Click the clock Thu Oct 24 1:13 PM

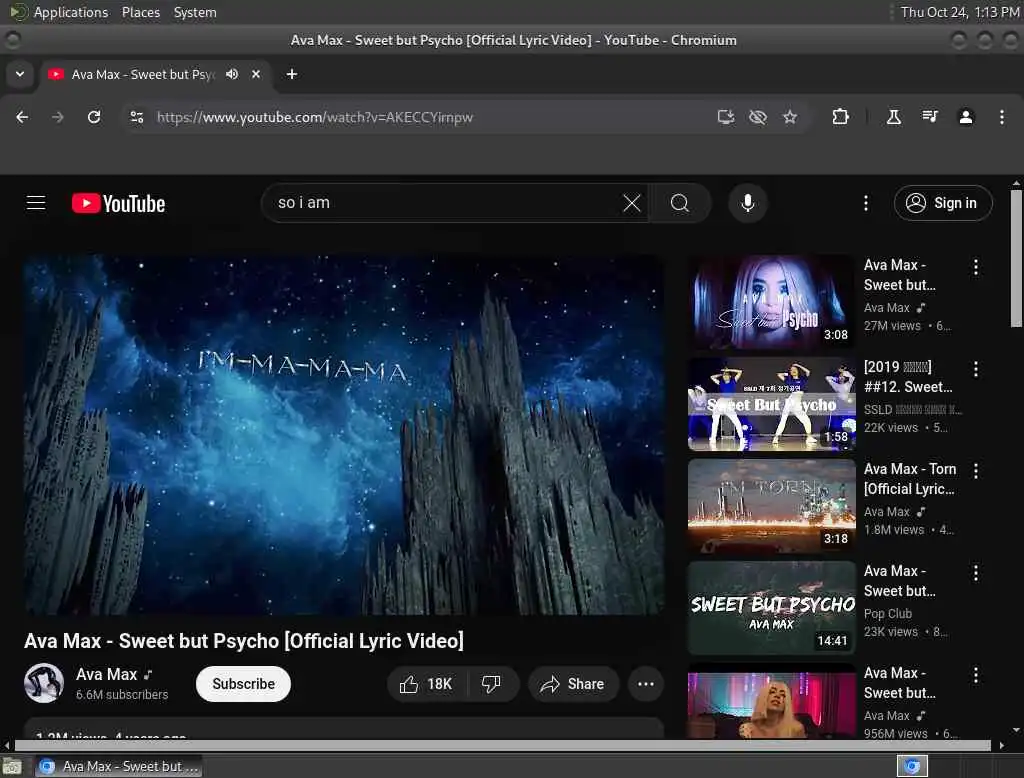coord(959,12)
